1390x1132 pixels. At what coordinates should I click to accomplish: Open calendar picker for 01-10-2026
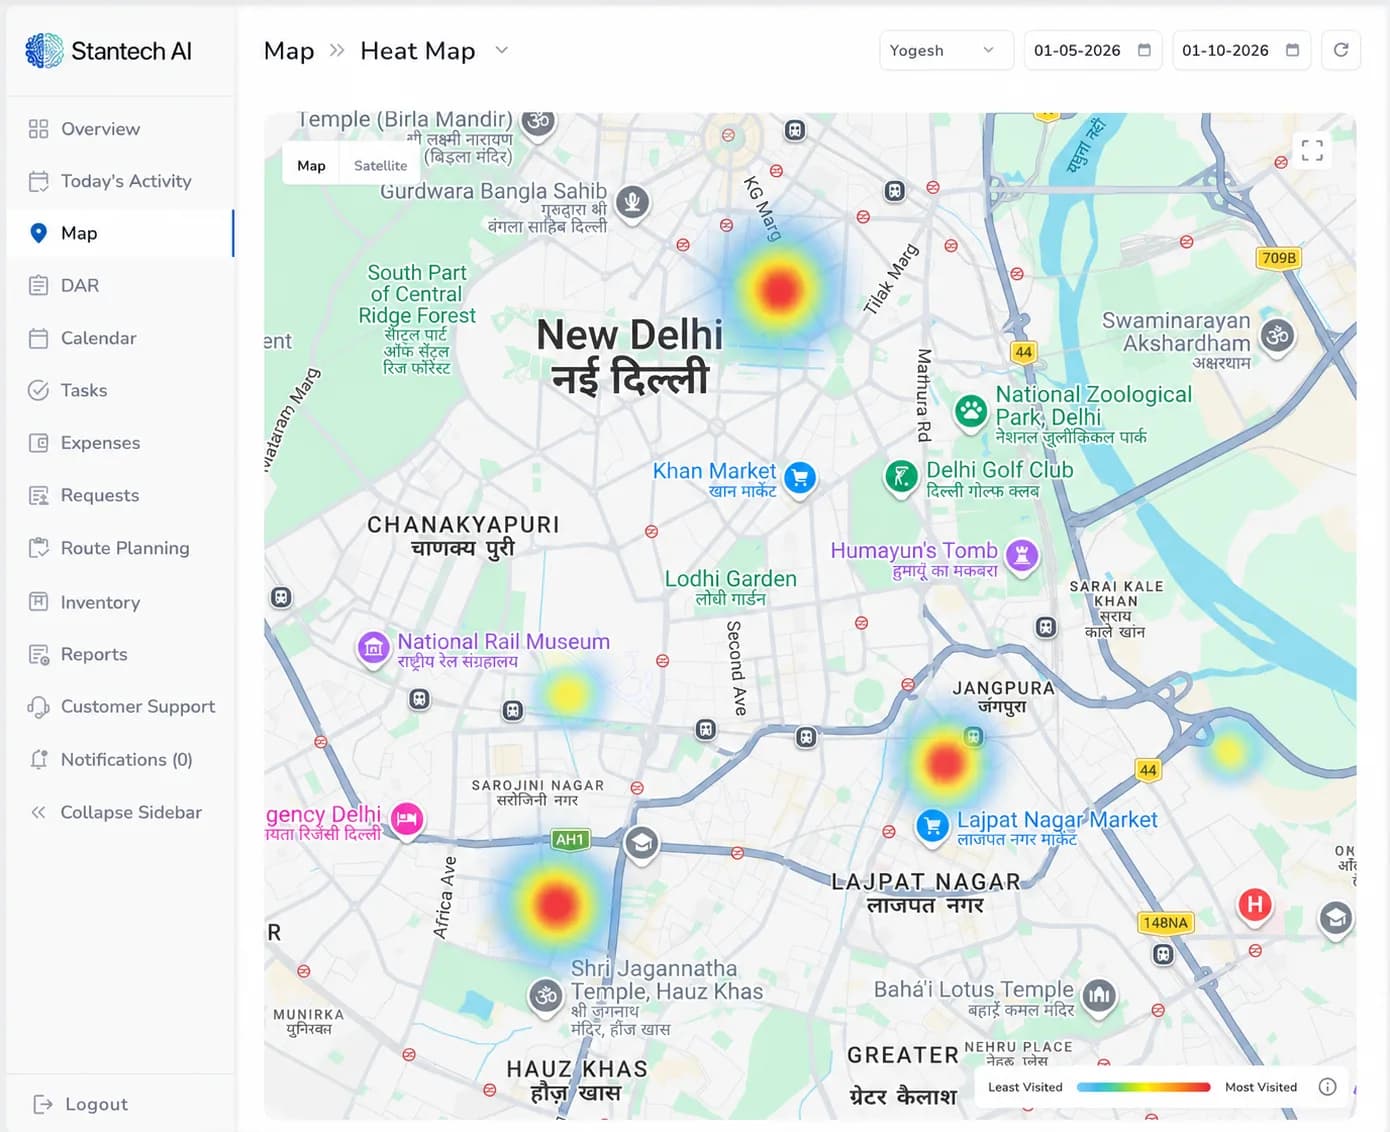1293,50
